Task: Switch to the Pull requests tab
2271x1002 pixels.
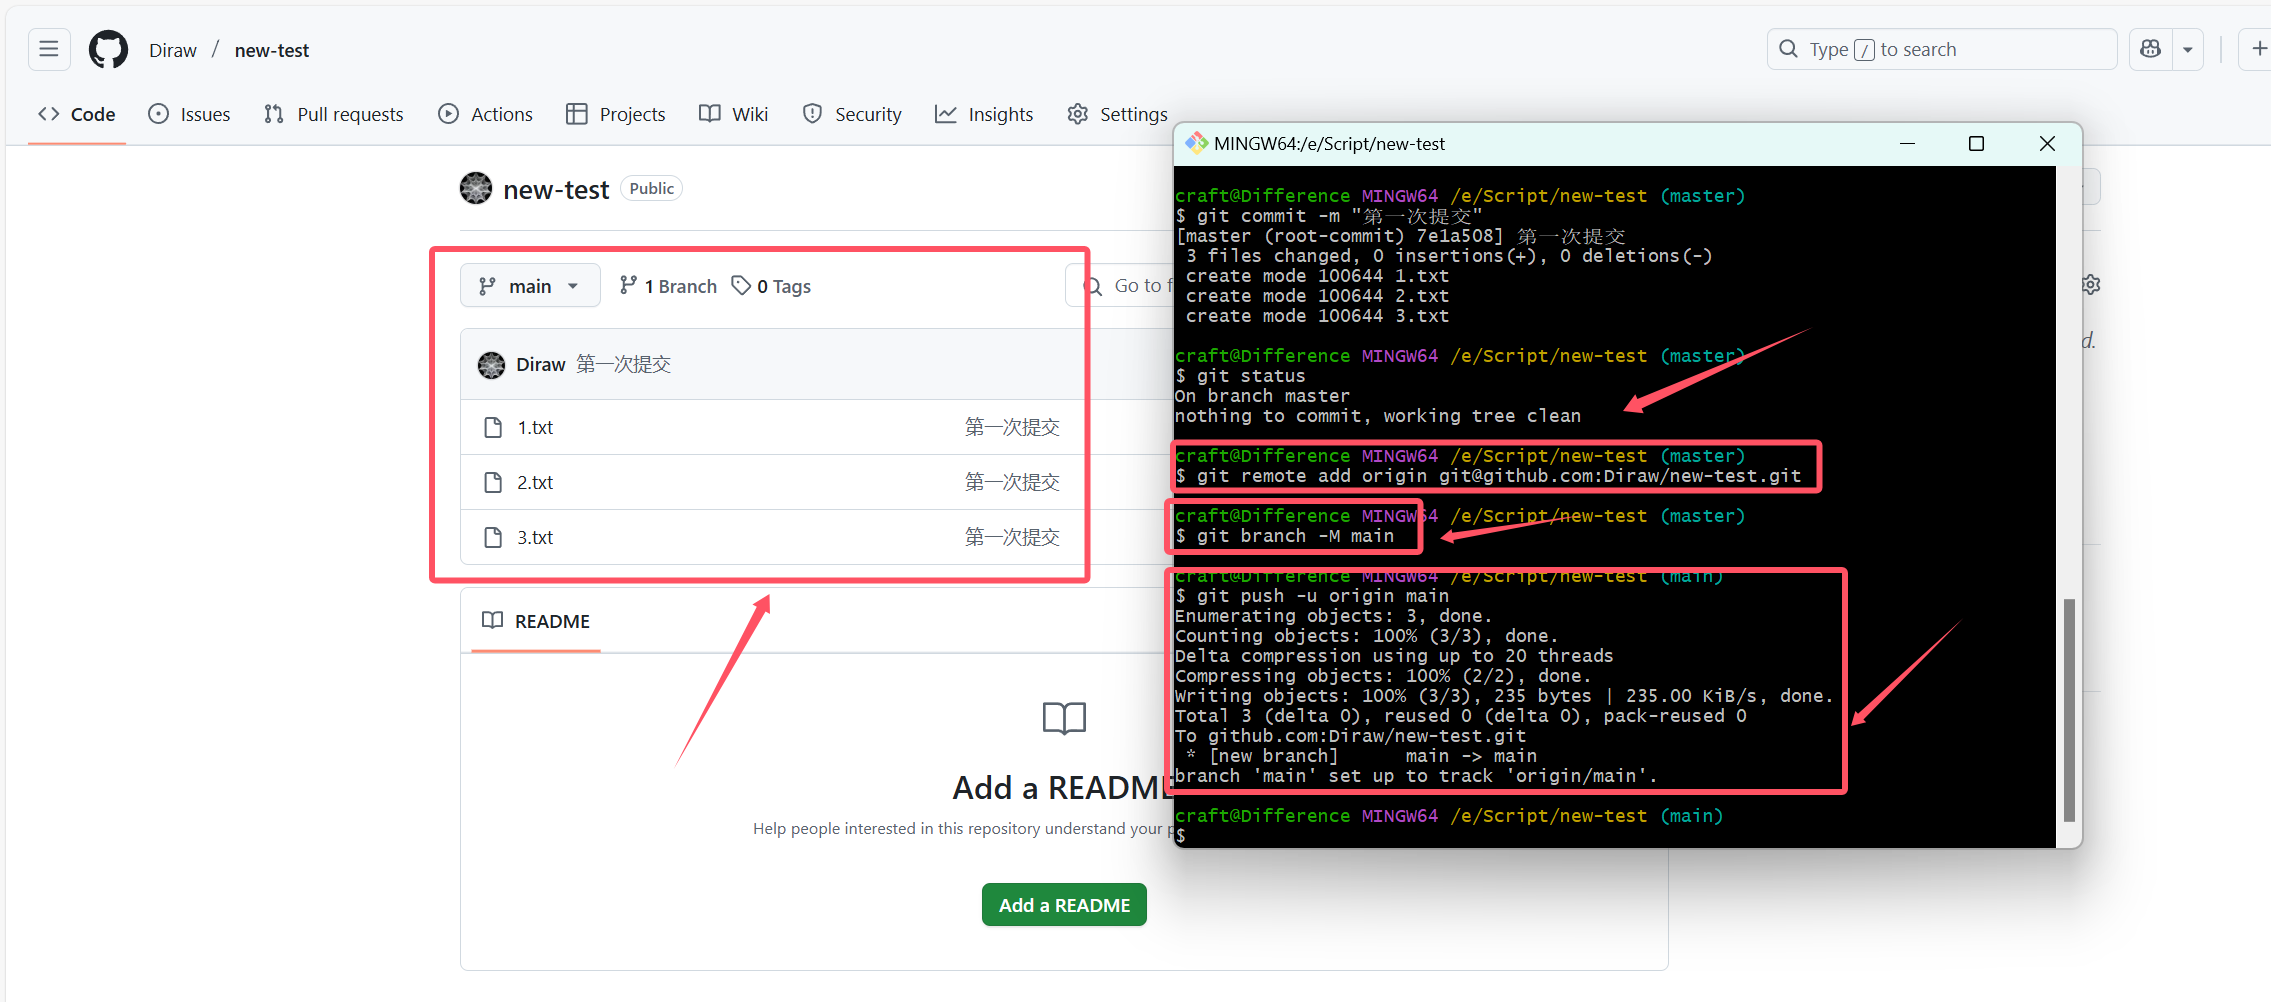Action: point(334,114)
